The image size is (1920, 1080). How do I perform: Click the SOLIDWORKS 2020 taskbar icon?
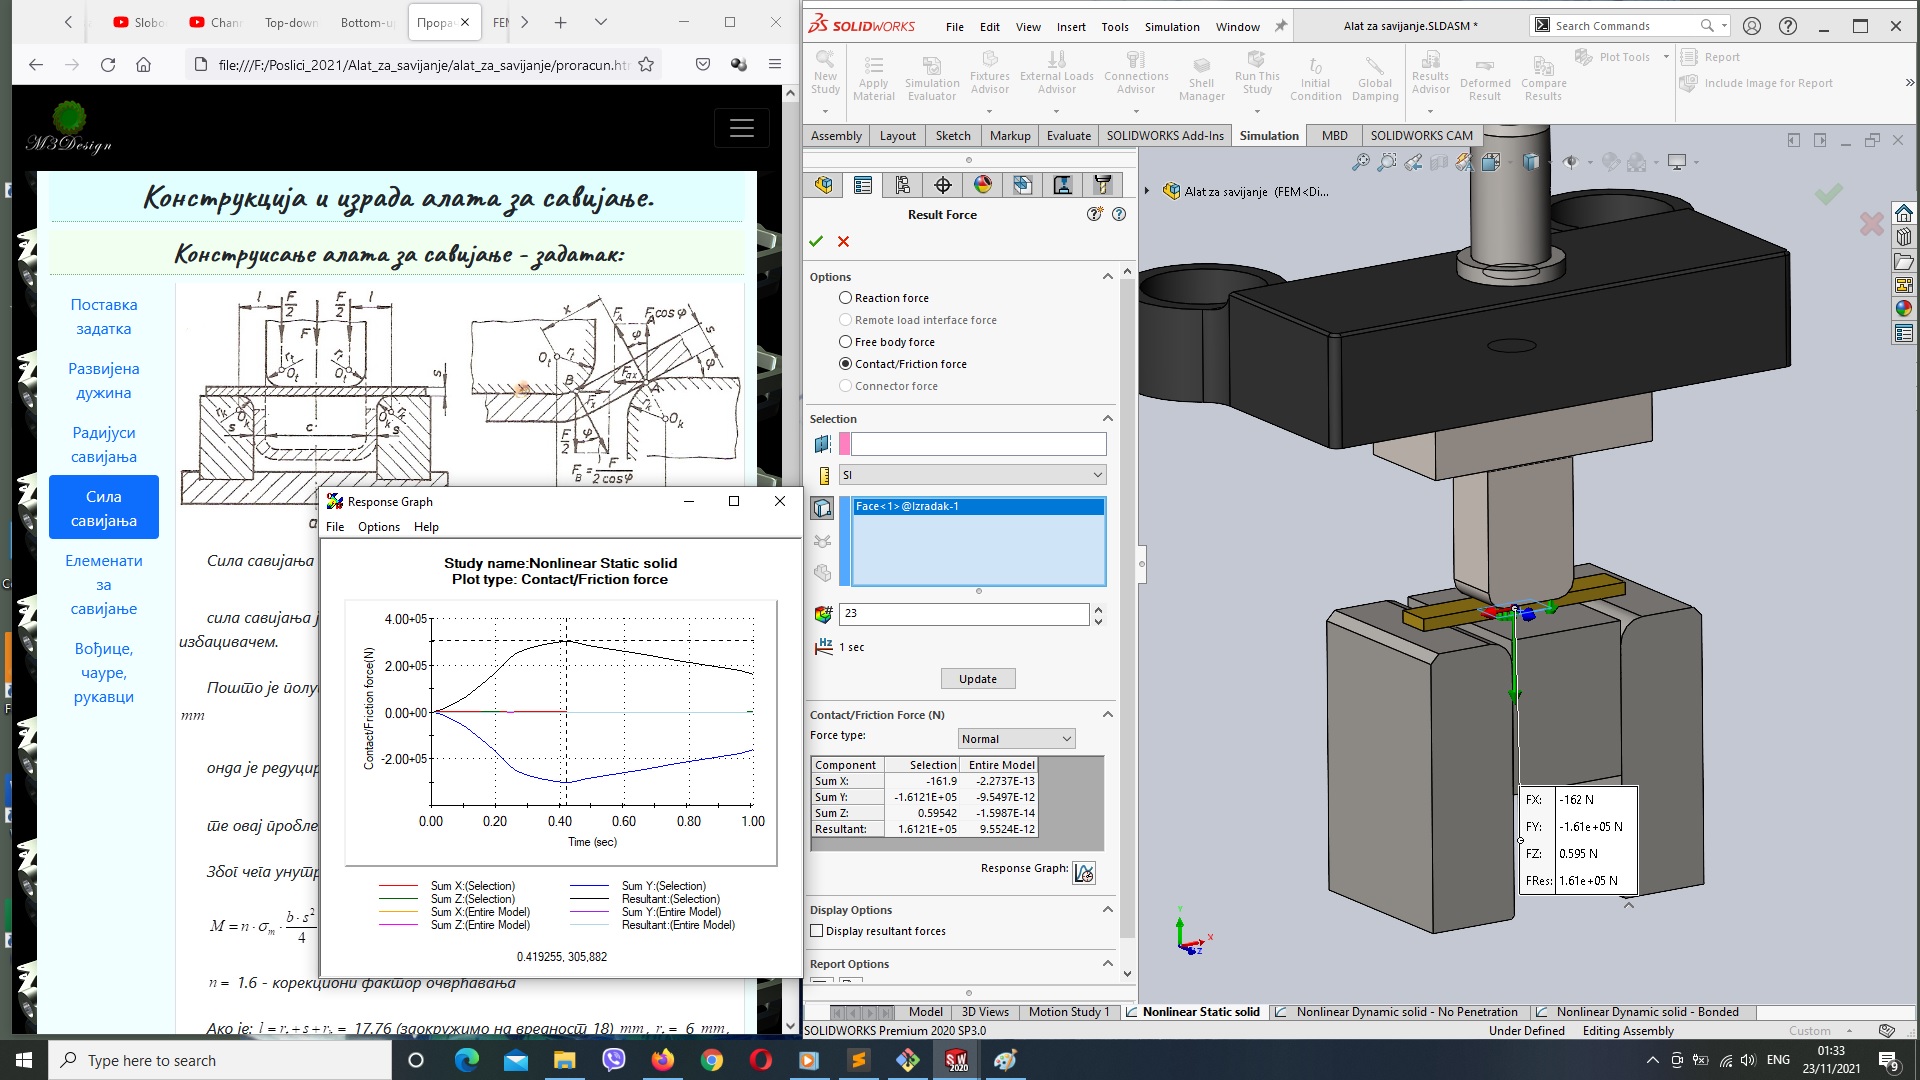(957, 1060)
